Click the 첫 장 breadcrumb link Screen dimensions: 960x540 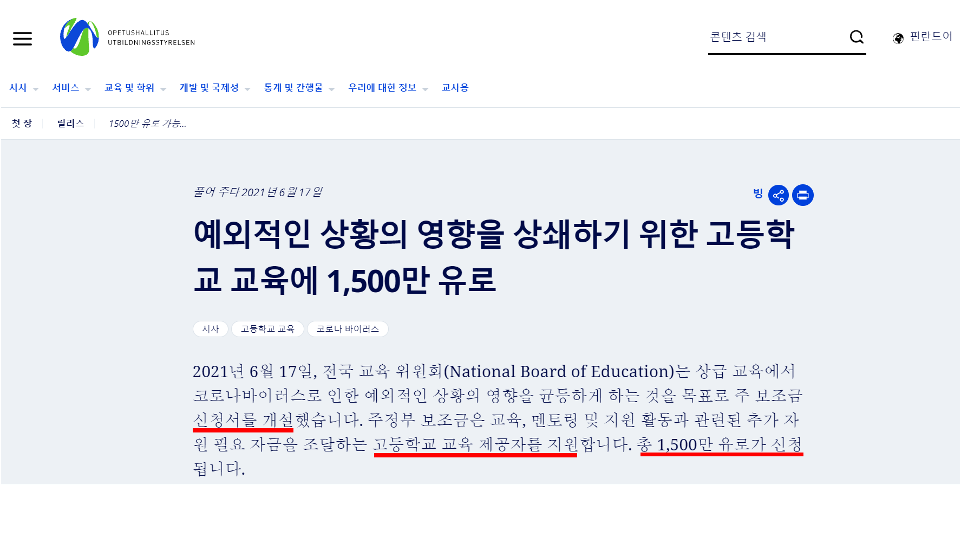pyautogui.click(x=21, y=123)
